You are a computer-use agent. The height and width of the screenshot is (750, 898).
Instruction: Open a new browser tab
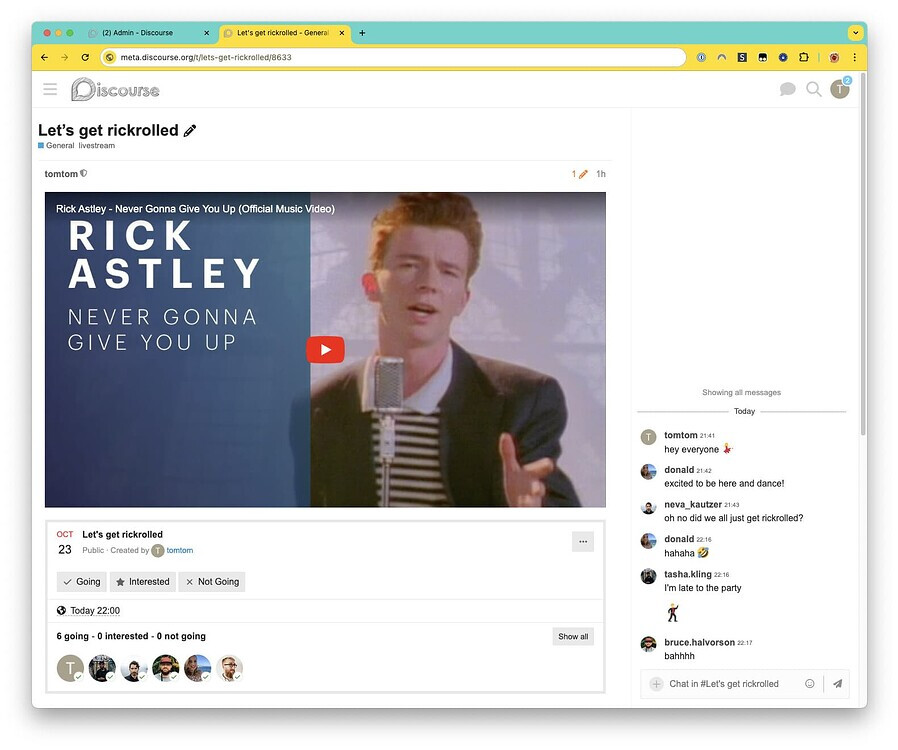click(362, 33)
